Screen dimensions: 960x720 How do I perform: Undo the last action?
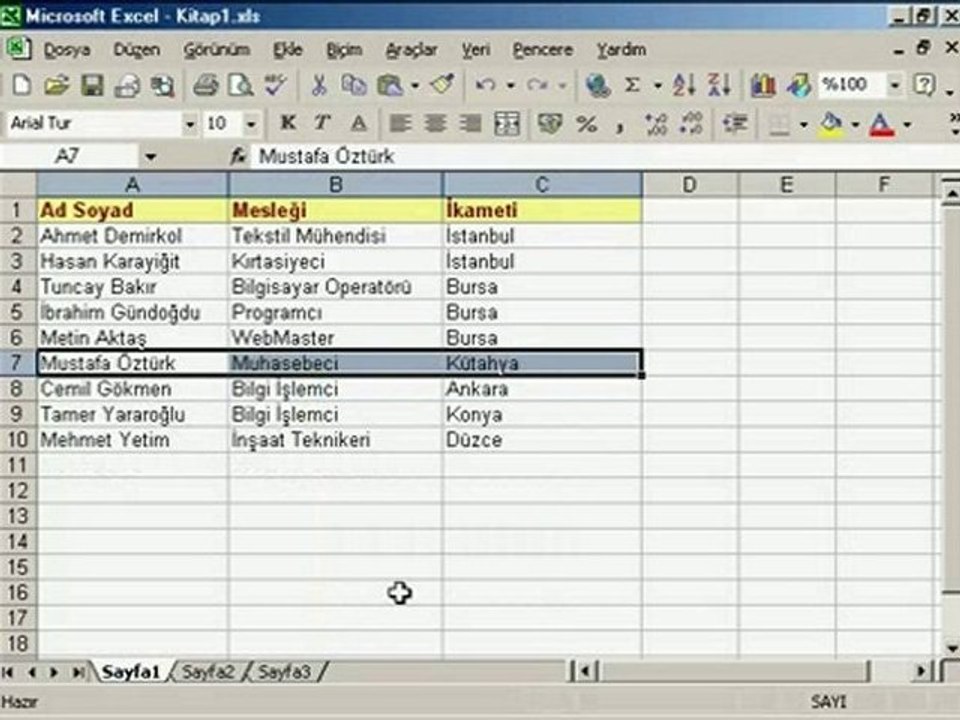pyautogui.click(x=486, y=85)
